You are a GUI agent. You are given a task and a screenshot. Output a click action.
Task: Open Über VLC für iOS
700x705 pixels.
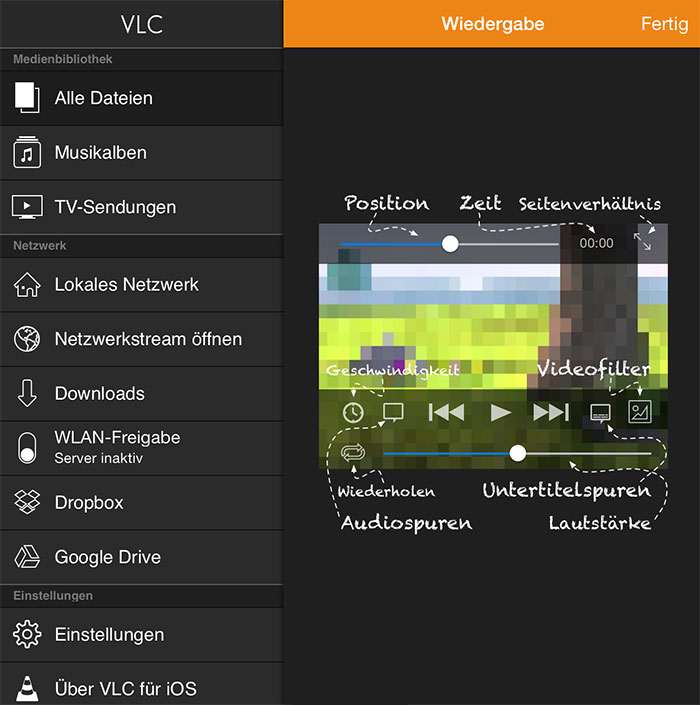[x=141, y=684]
